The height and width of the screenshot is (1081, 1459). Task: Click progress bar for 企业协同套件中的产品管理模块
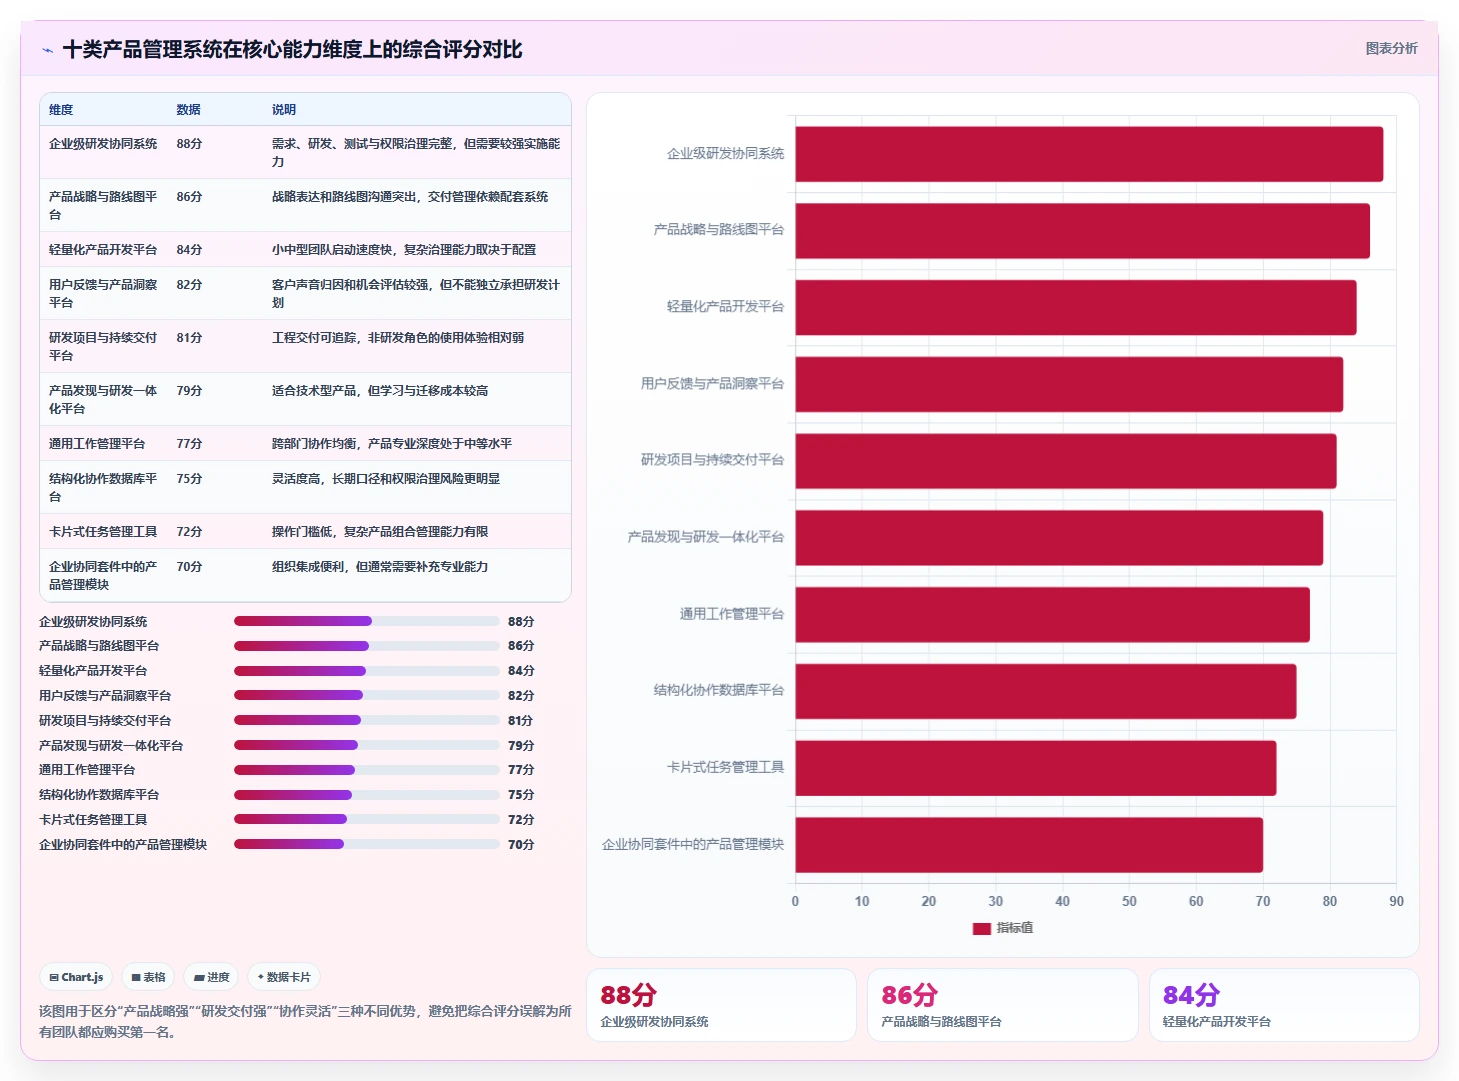366,844
